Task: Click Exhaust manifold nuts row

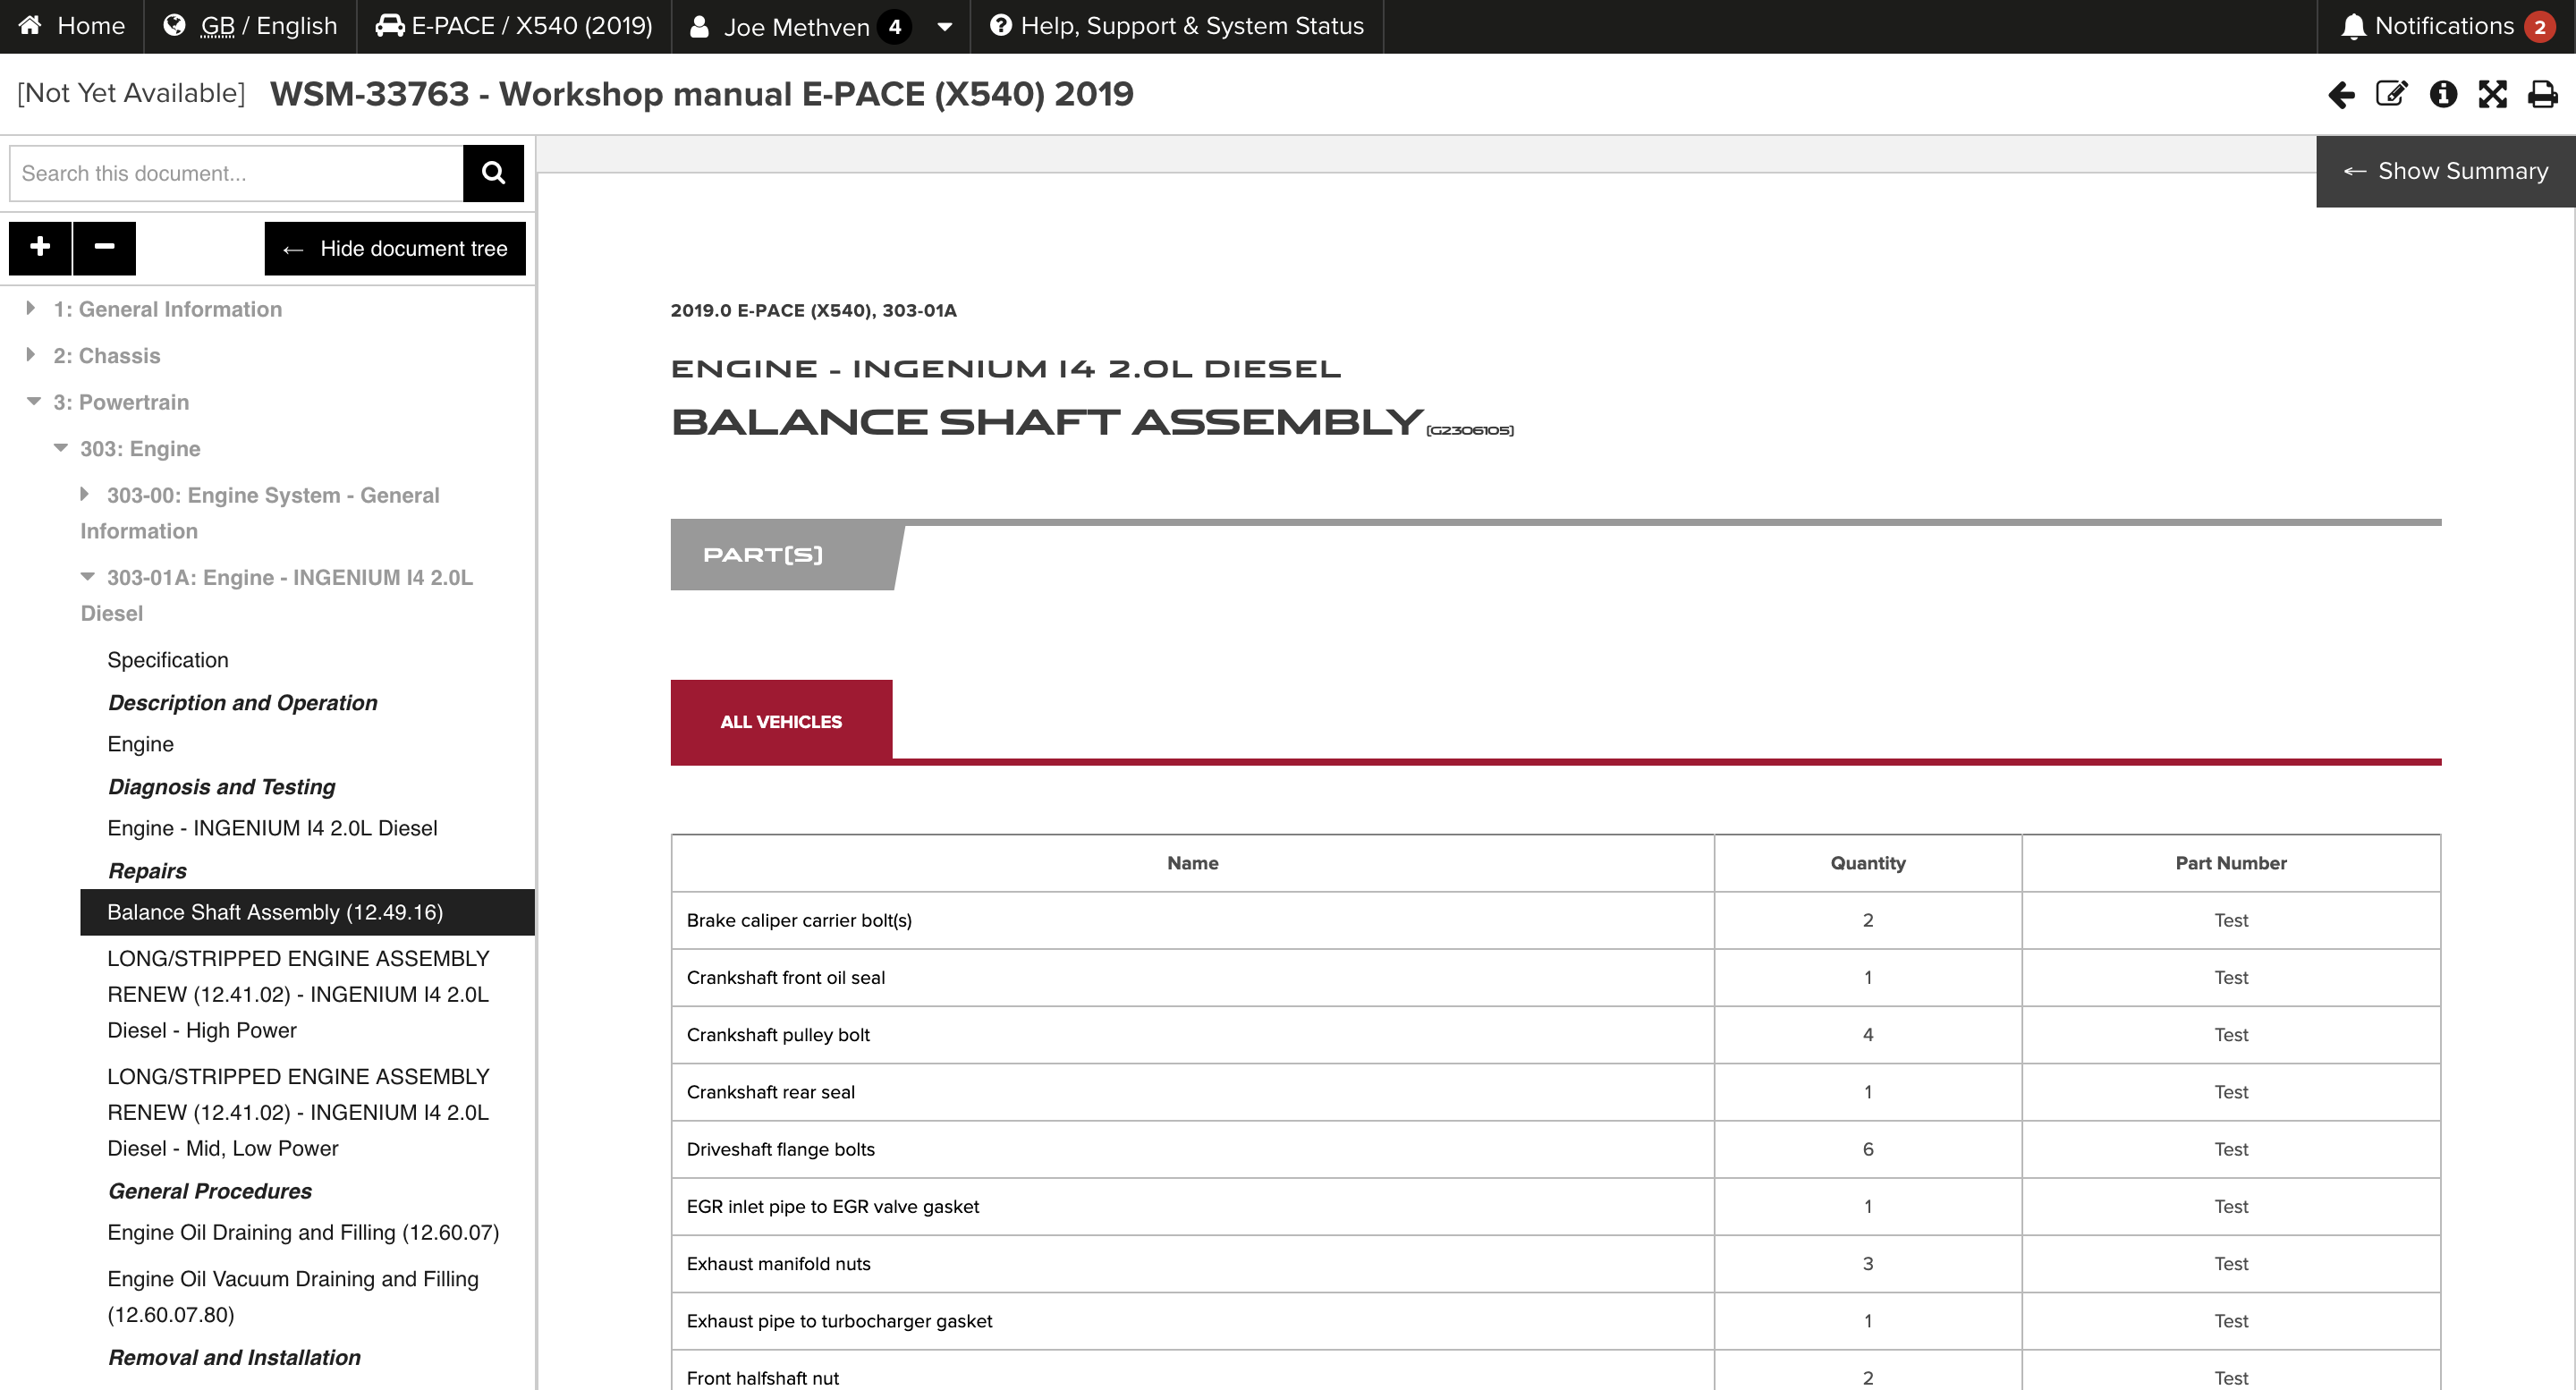Action: coord(1556,1263)
